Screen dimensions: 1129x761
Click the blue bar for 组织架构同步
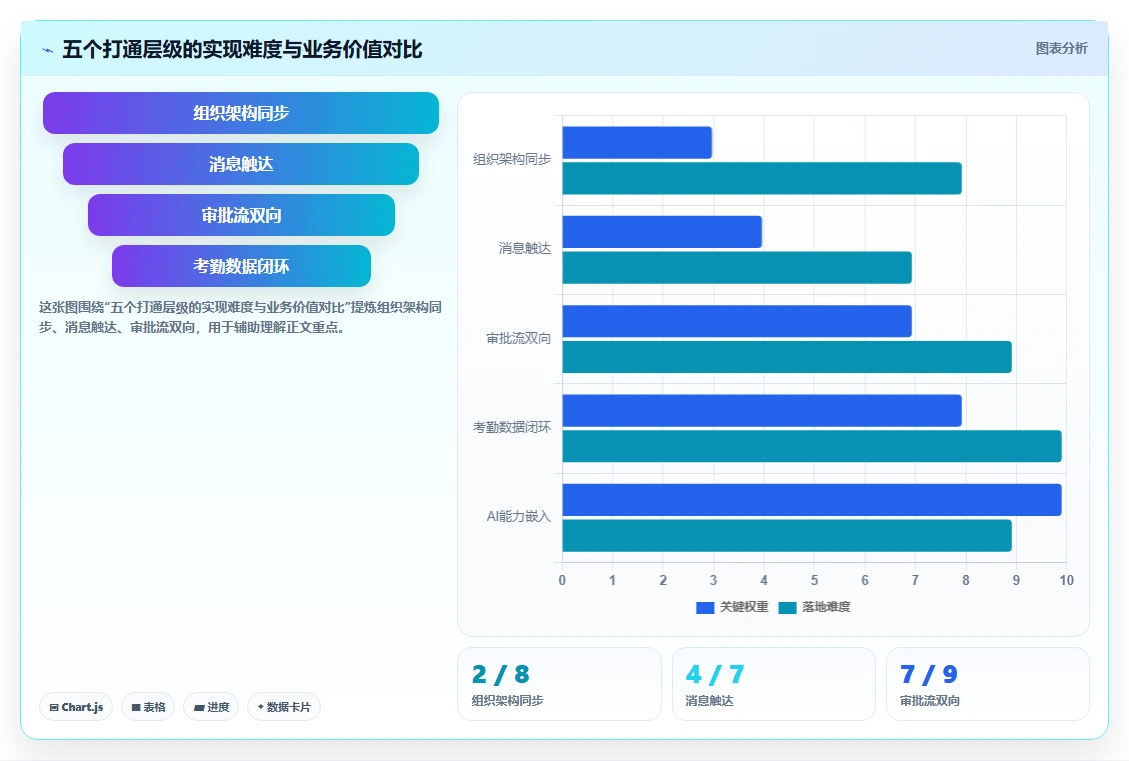point(637,143)
